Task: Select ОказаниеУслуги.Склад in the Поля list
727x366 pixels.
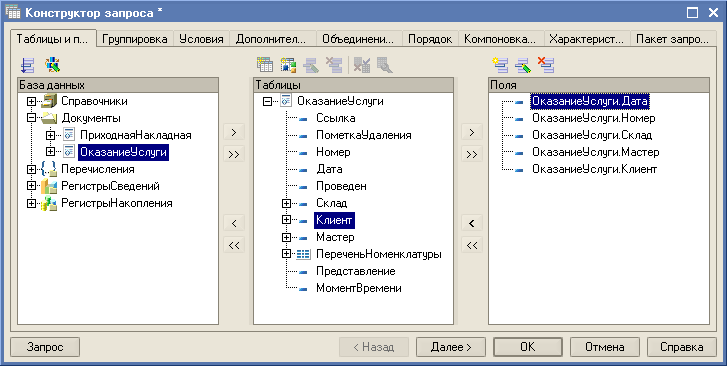Action: (592, 135)
